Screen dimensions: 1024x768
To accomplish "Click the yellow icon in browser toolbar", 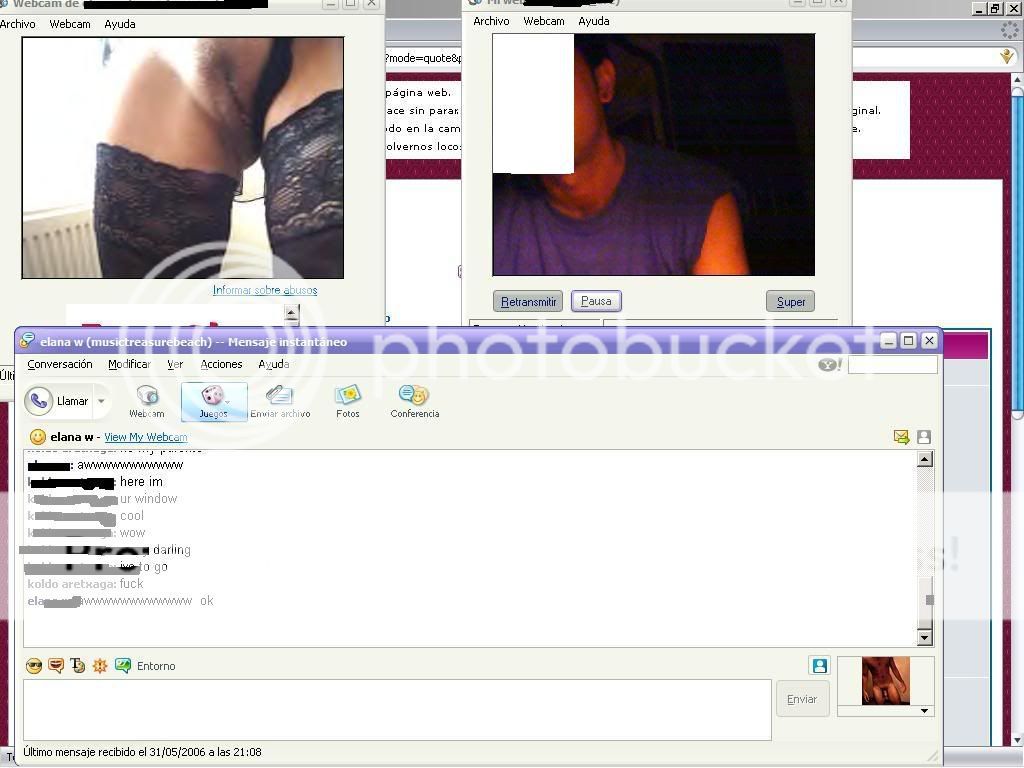I will coord(1006,57).
